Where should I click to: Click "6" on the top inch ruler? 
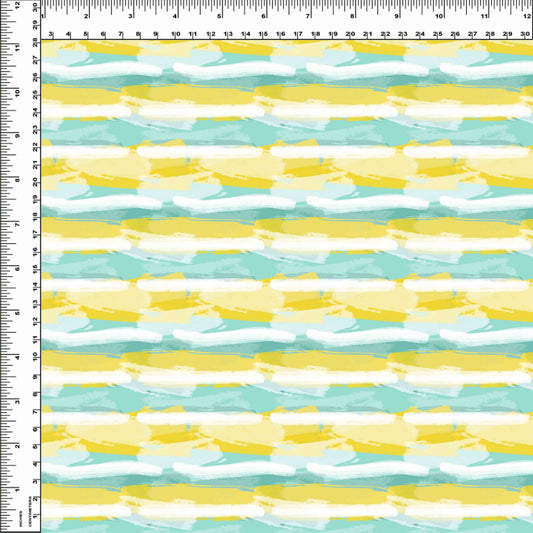tap(263, 16)
